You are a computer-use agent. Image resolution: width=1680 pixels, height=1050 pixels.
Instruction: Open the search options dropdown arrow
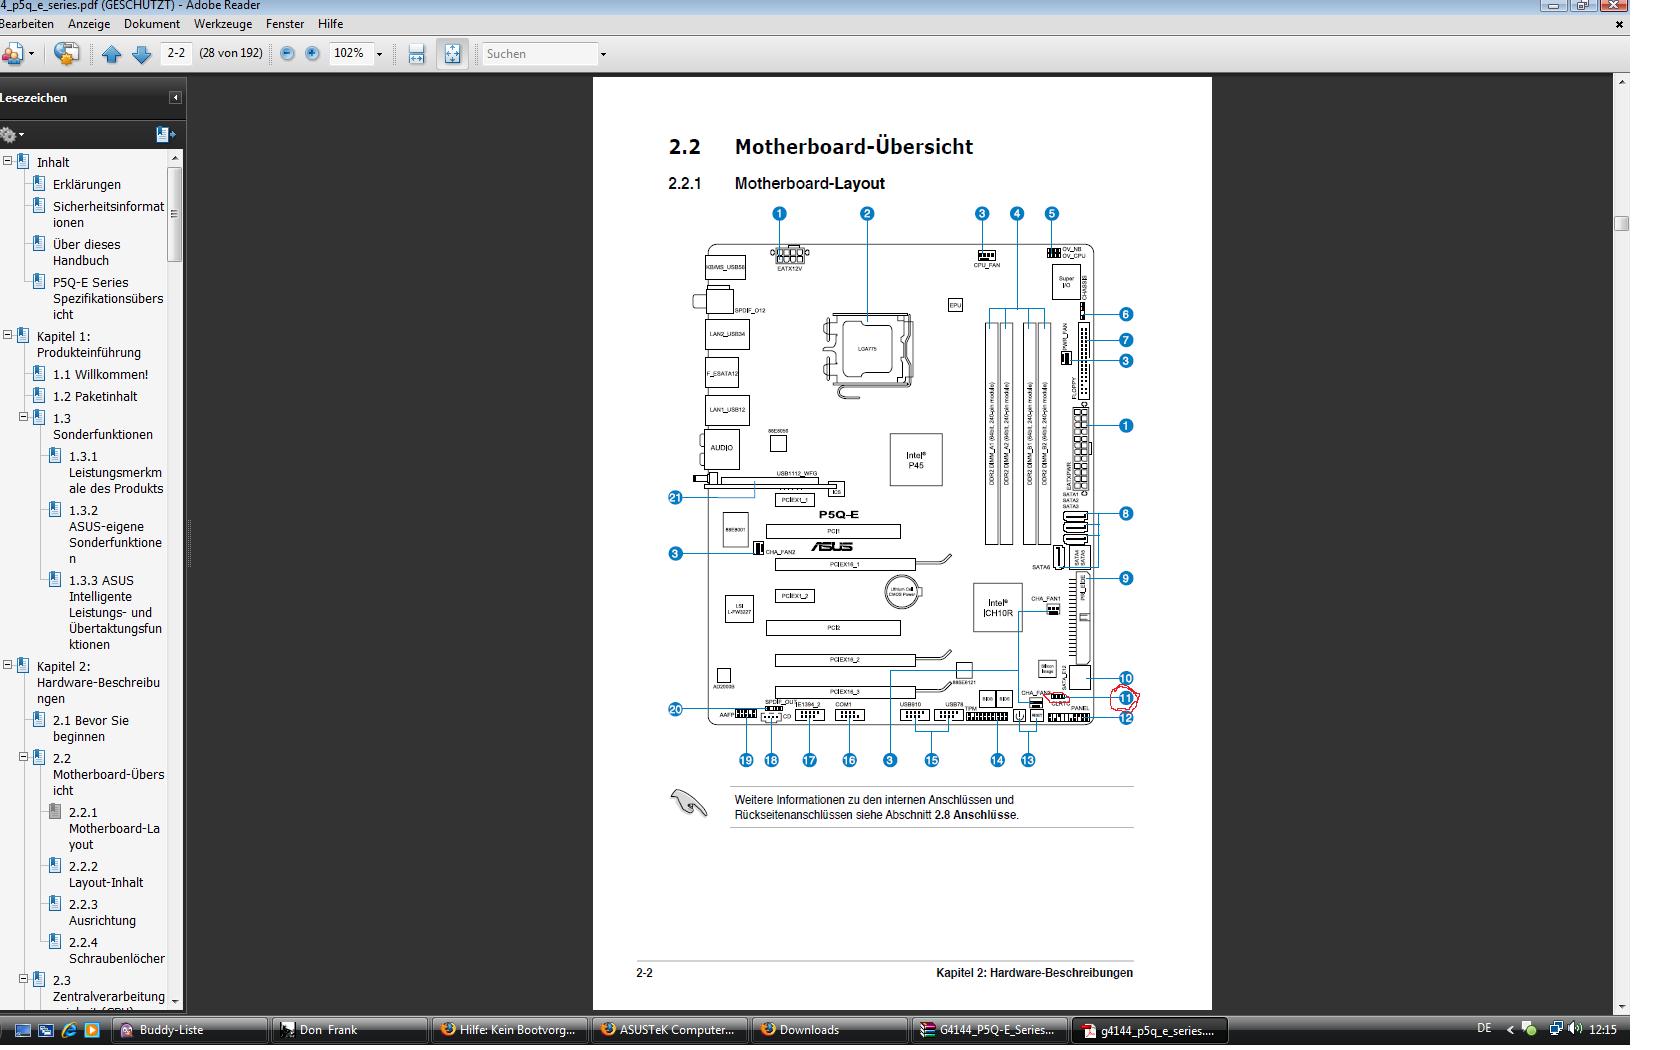tap(603, 54)
